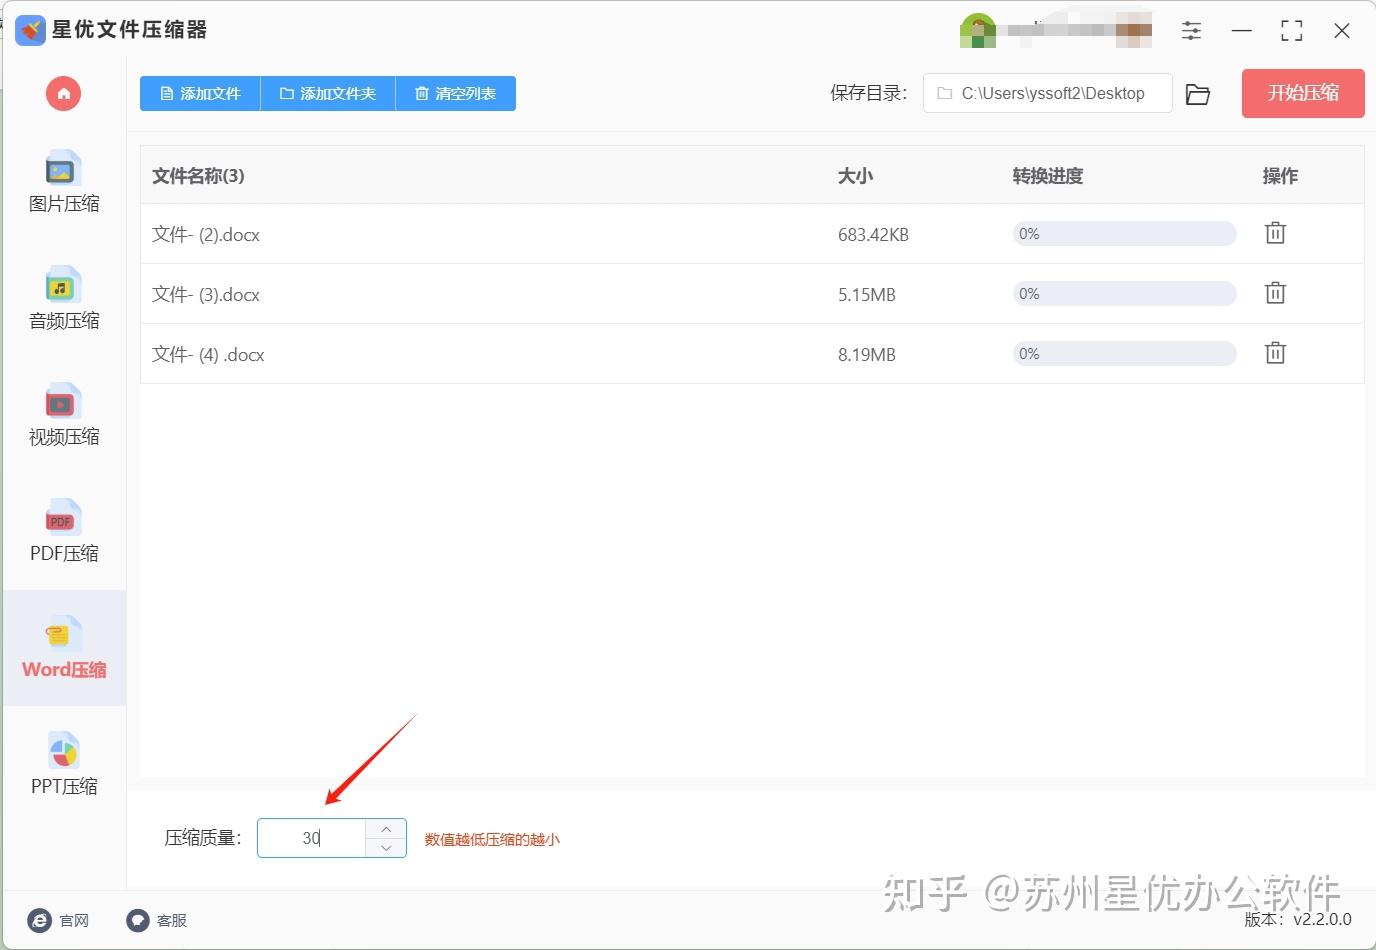This screenshot has height=950, width=1376.
Task: Click the 压缩质量 value input field
Action: [312, 838]
